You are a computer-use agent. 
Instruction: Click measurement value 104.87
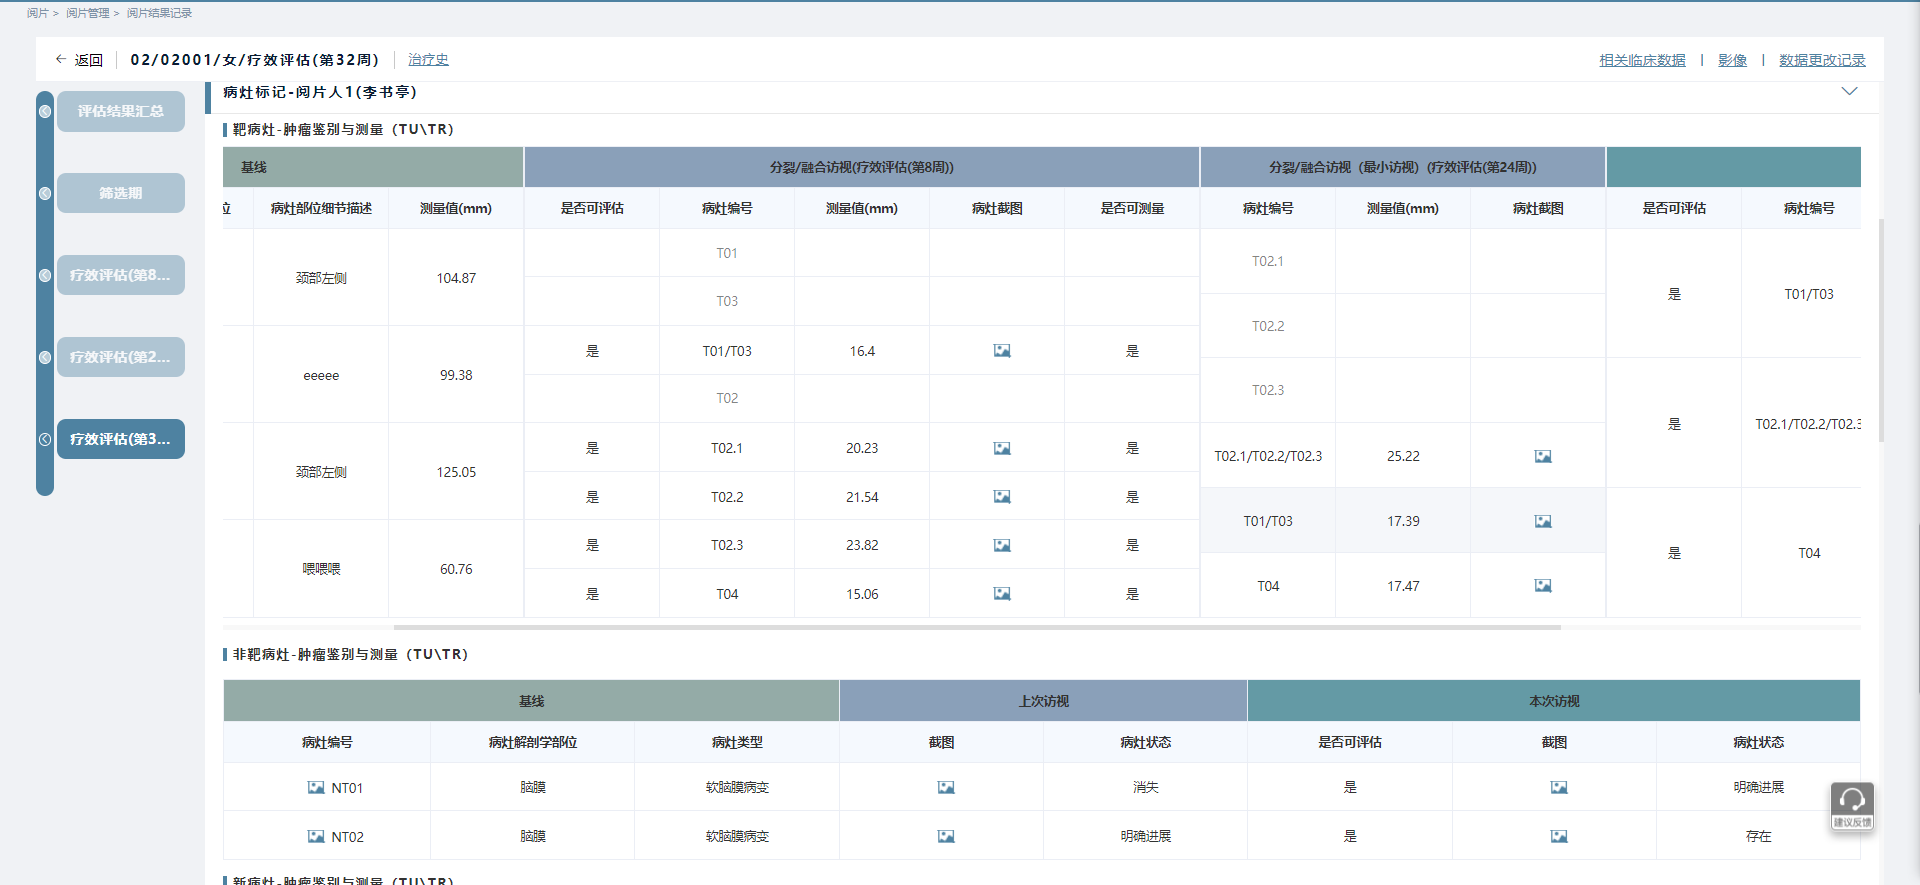coord(456,278)
